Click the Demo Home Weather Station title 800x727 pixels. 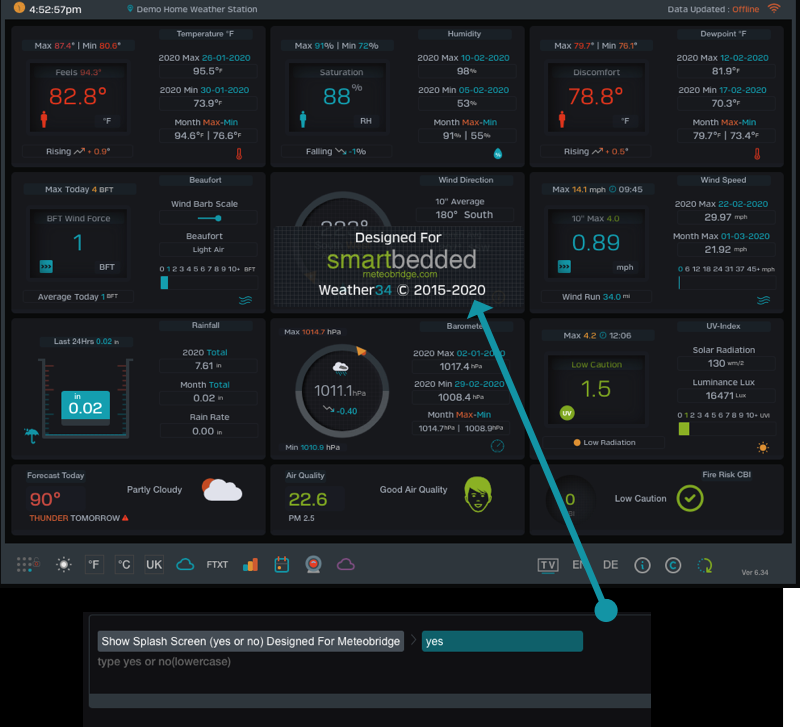[x=197, y=9]
